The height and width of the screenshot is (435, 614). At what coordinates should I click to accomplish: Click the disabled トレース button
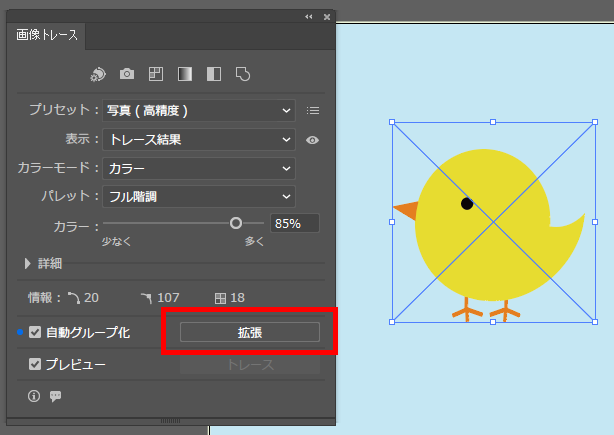click(250, 365)
